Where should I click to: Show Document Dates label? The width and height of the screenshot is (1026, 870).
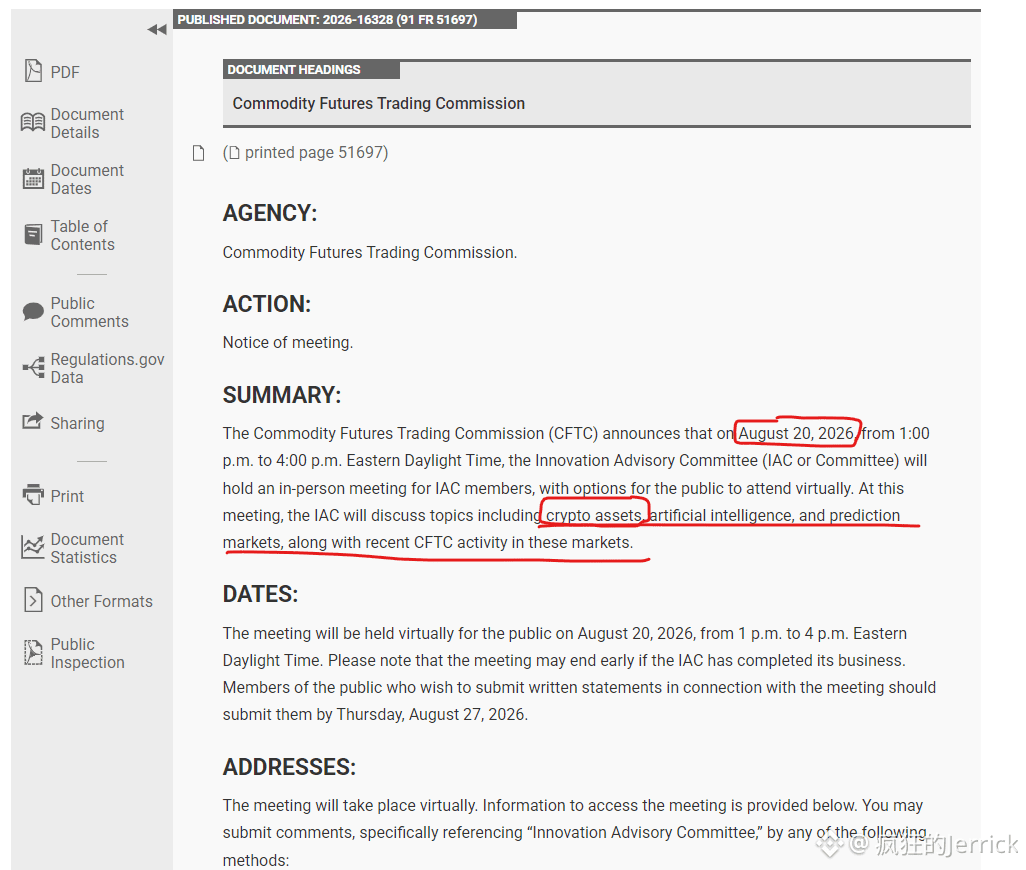click(x=87, y=179)
